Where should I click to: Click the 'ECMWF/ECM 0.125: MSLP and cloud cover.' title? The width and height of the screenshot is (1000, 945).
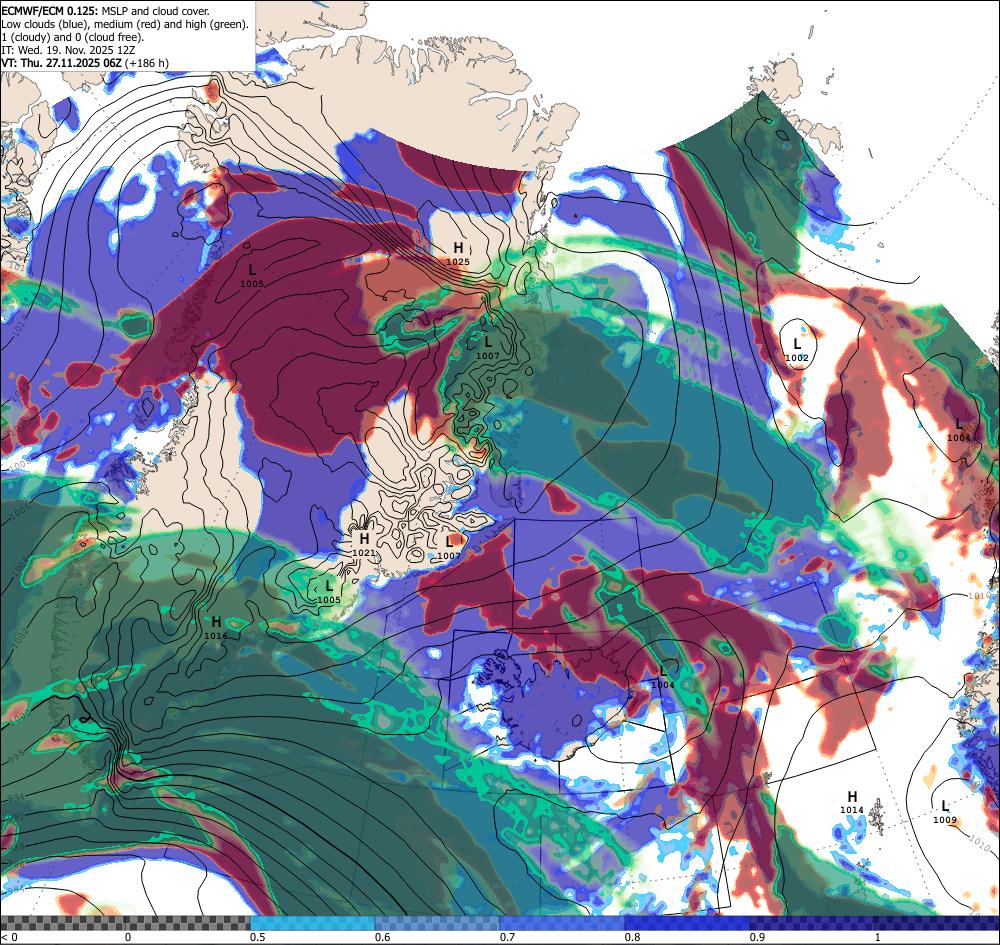(x=105, y=11)
